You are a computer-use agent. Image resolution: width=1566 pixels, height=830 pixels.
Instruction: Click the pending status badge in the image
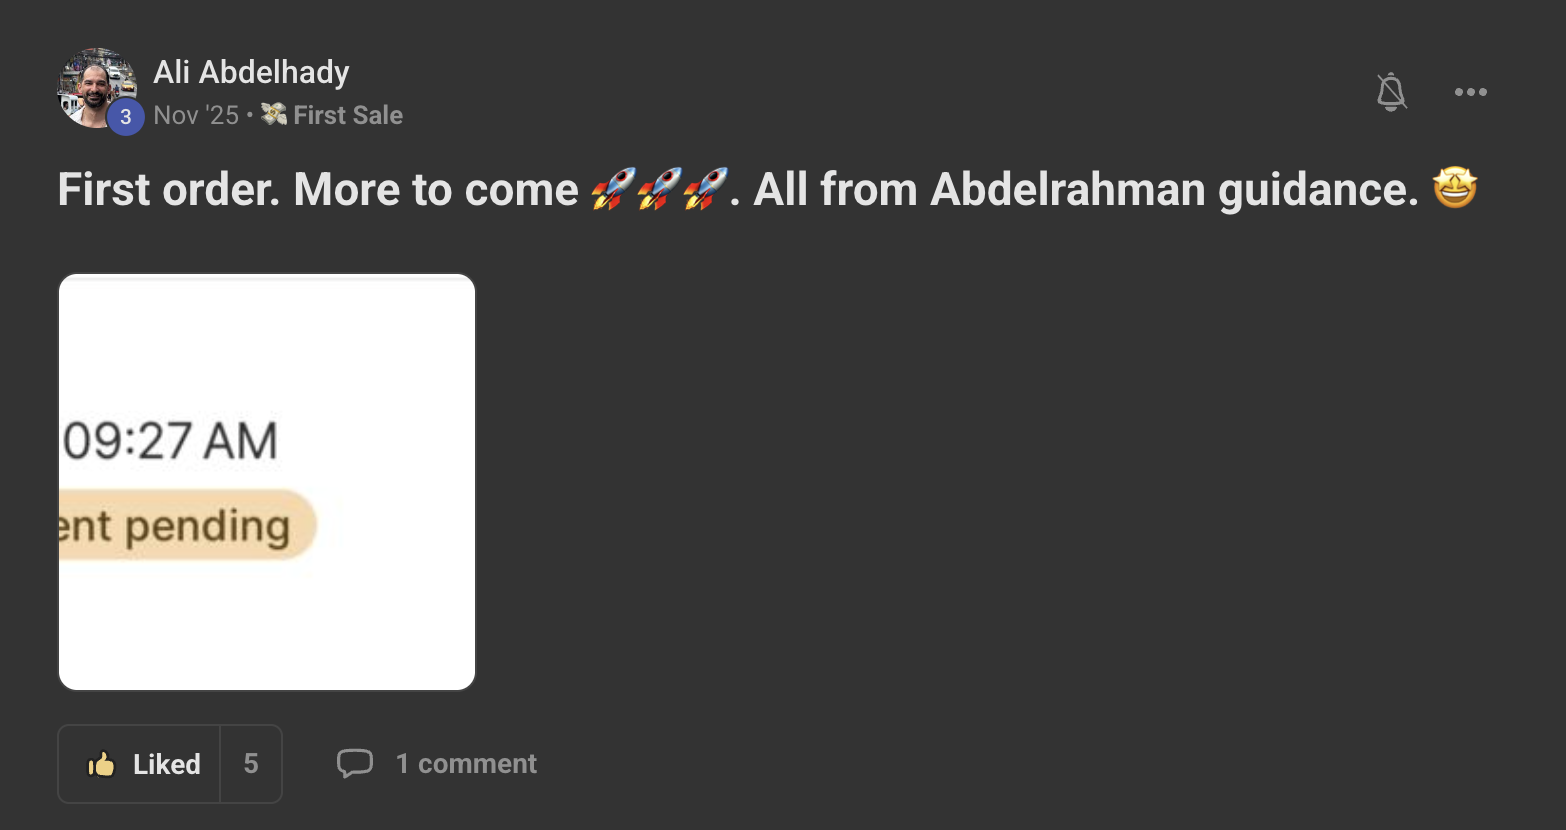186,525
